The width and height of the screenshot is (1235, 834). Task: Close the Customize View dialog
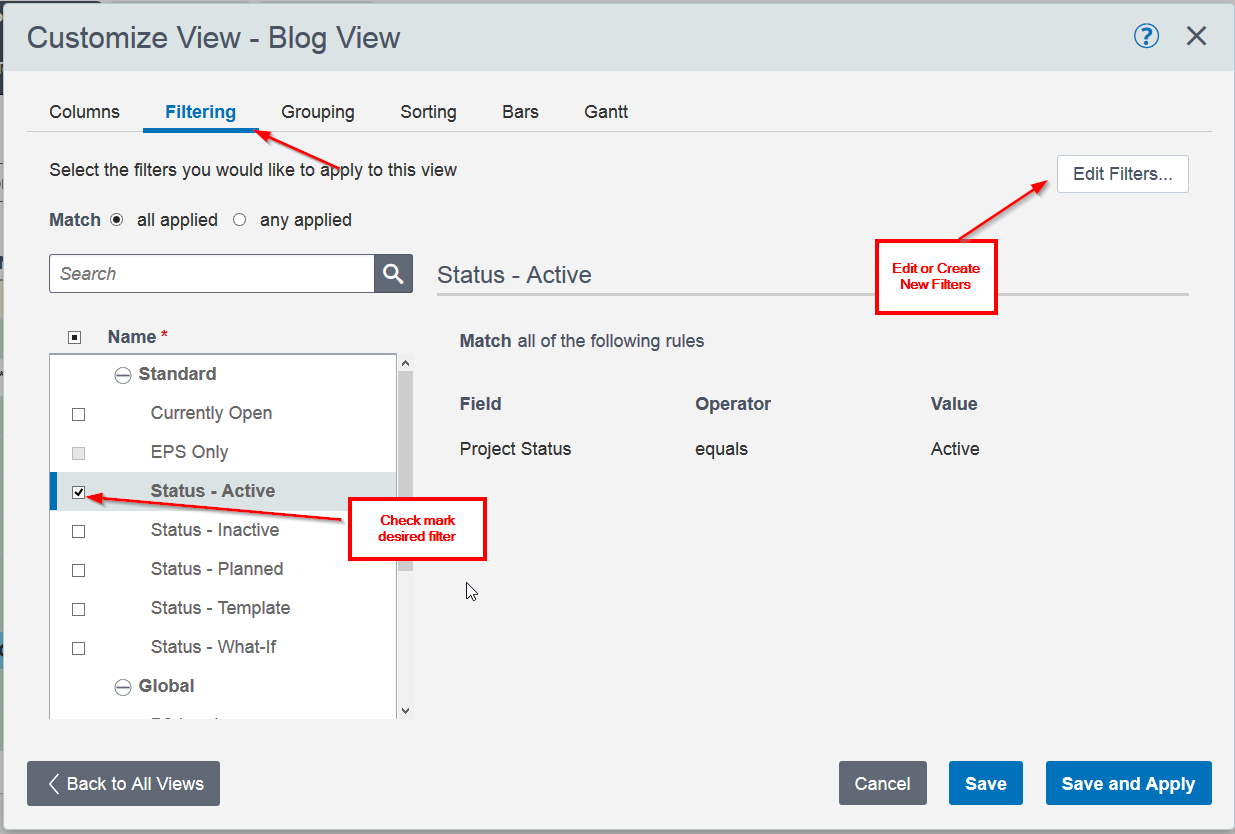tap(1196, 37)
